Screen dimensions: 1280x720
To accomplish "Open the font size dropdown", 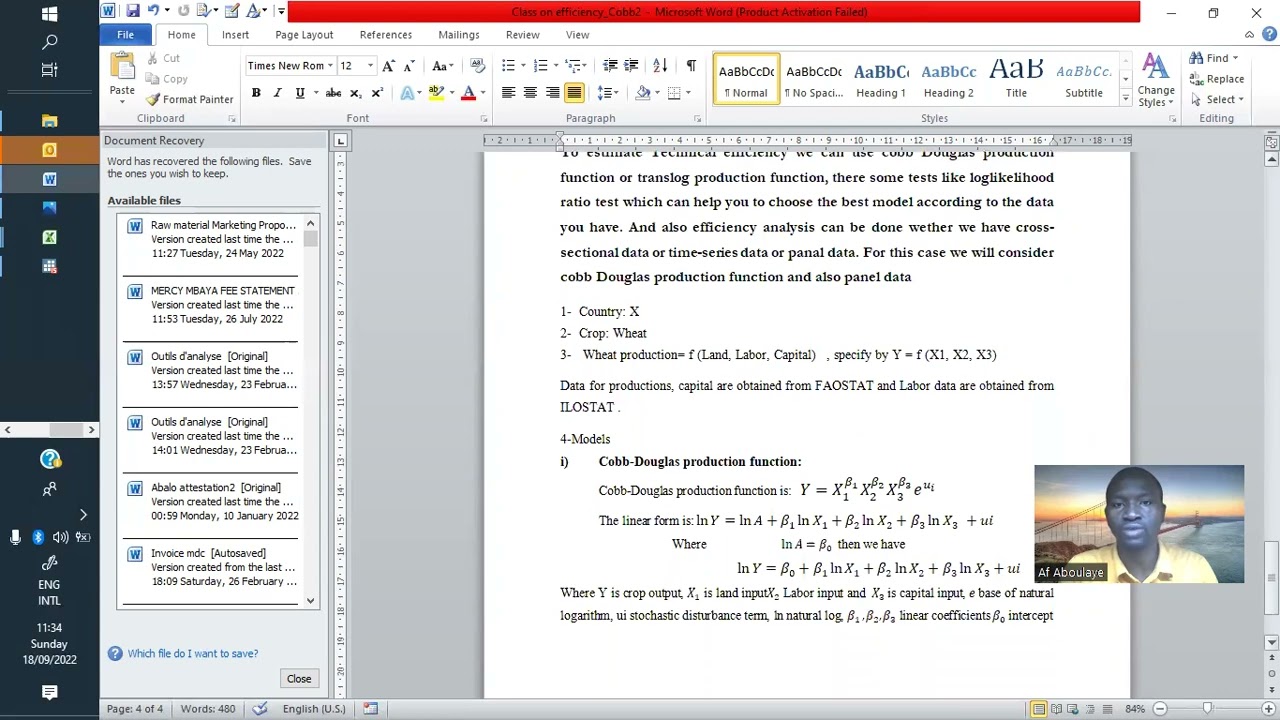I will tap(370, 66).
